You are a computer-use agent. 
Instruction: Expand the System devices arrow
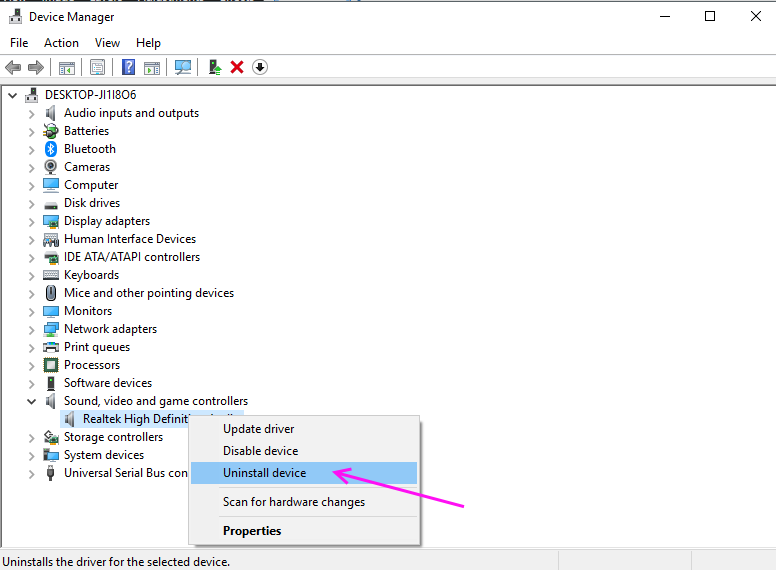click(x=31, y=456)
